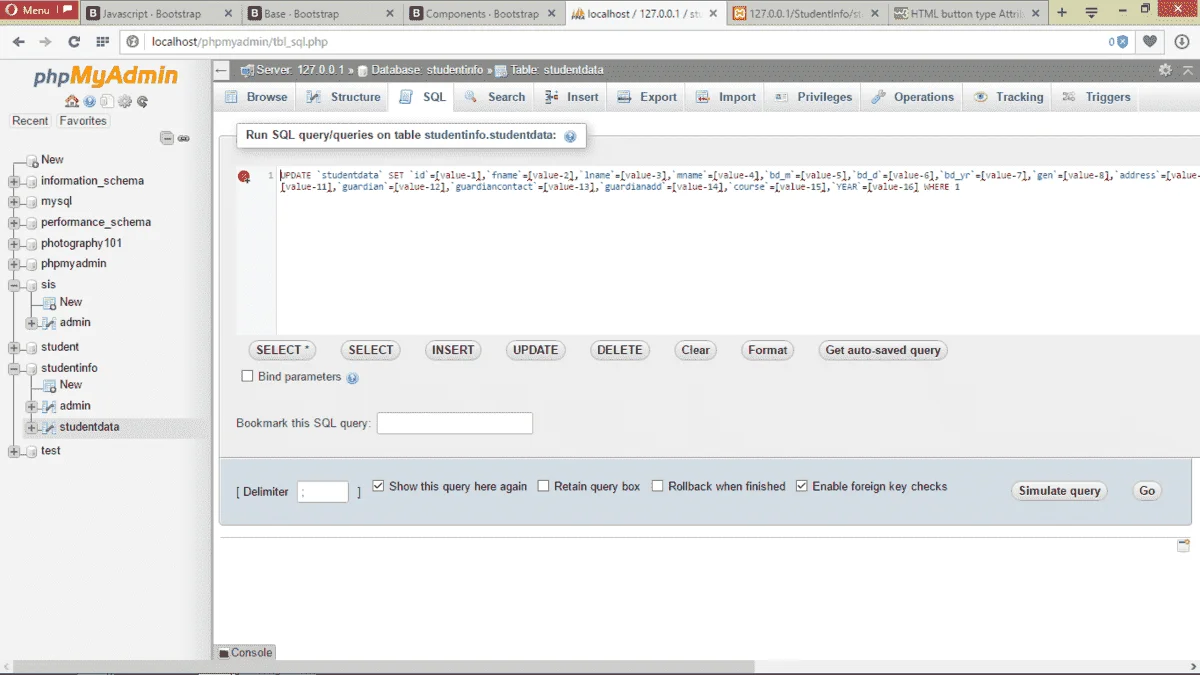The image size is (1200, 675).
Task: Open the Operations tab
Action: click(x=912, y=97)
